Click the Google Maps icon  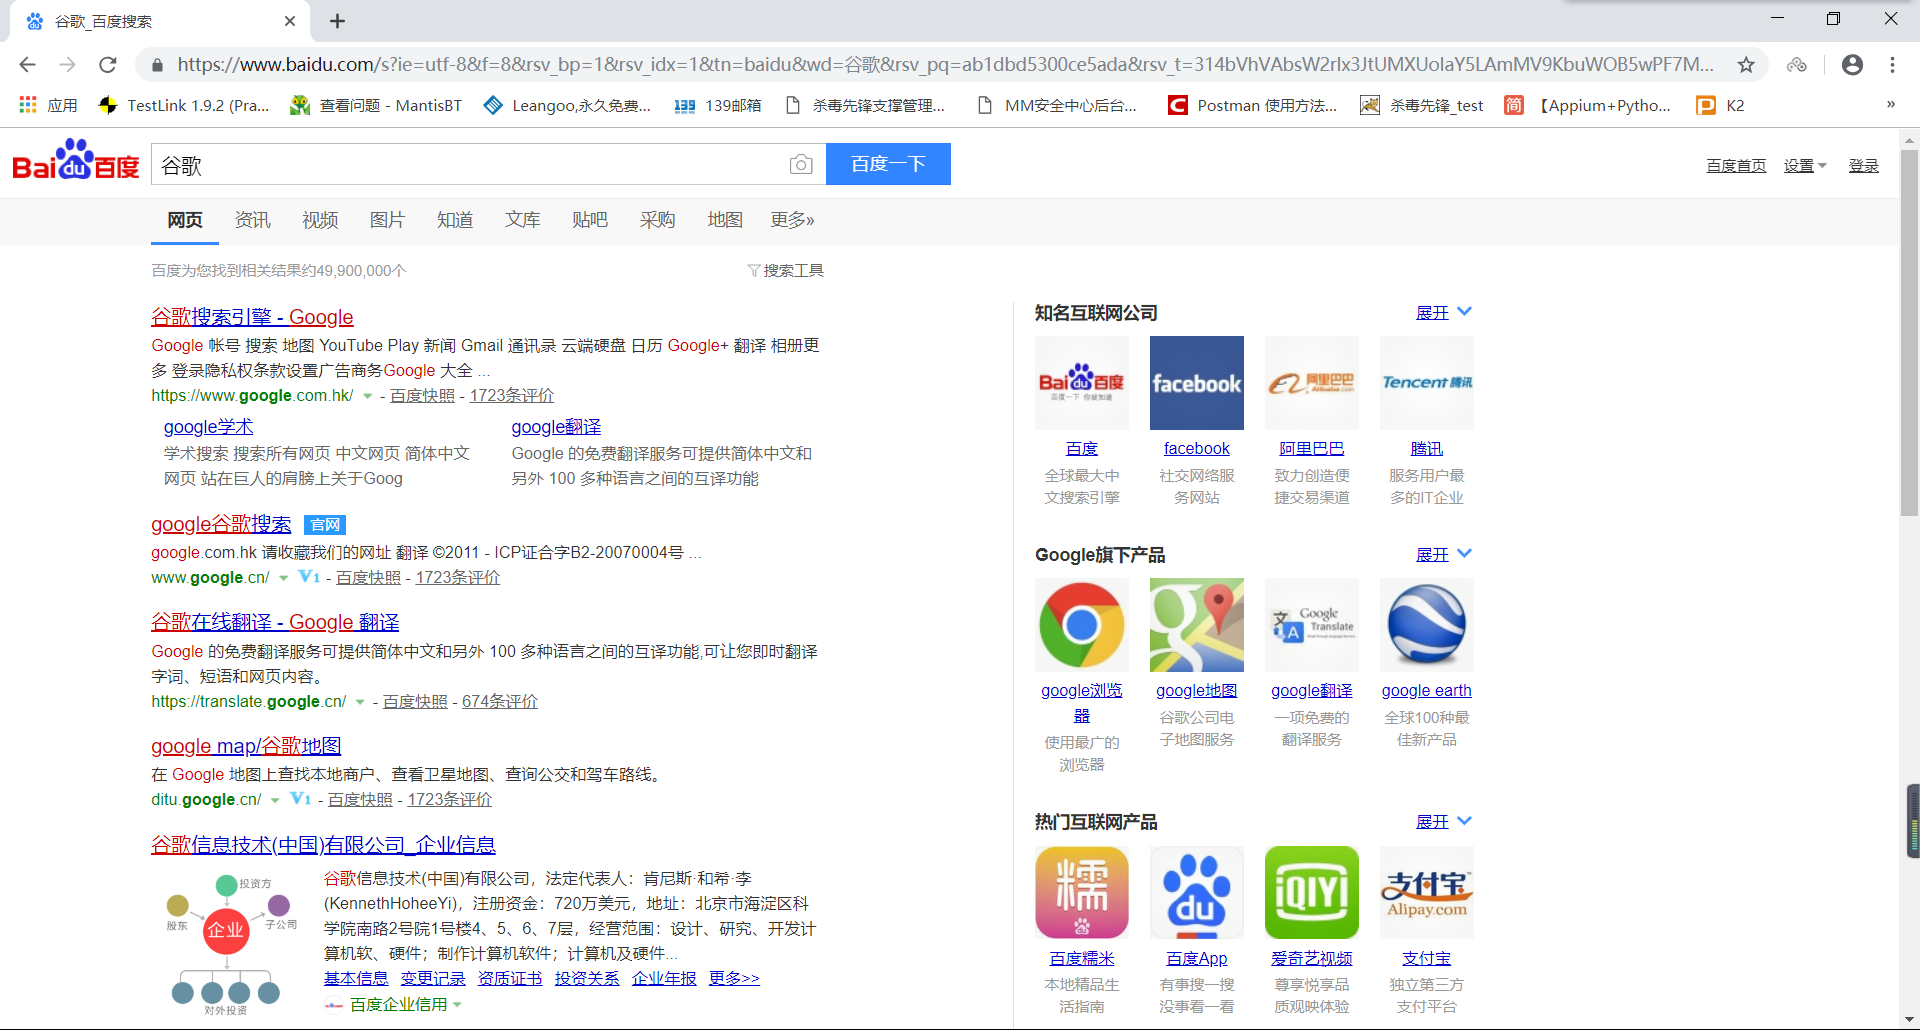point(1197,625)
